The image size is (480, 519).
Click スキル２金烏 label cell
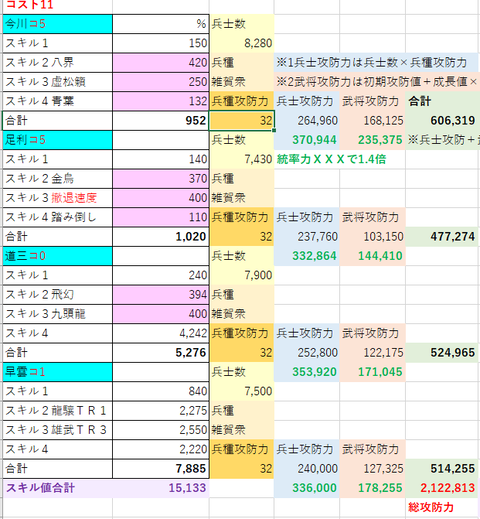[x=57, y=179]
